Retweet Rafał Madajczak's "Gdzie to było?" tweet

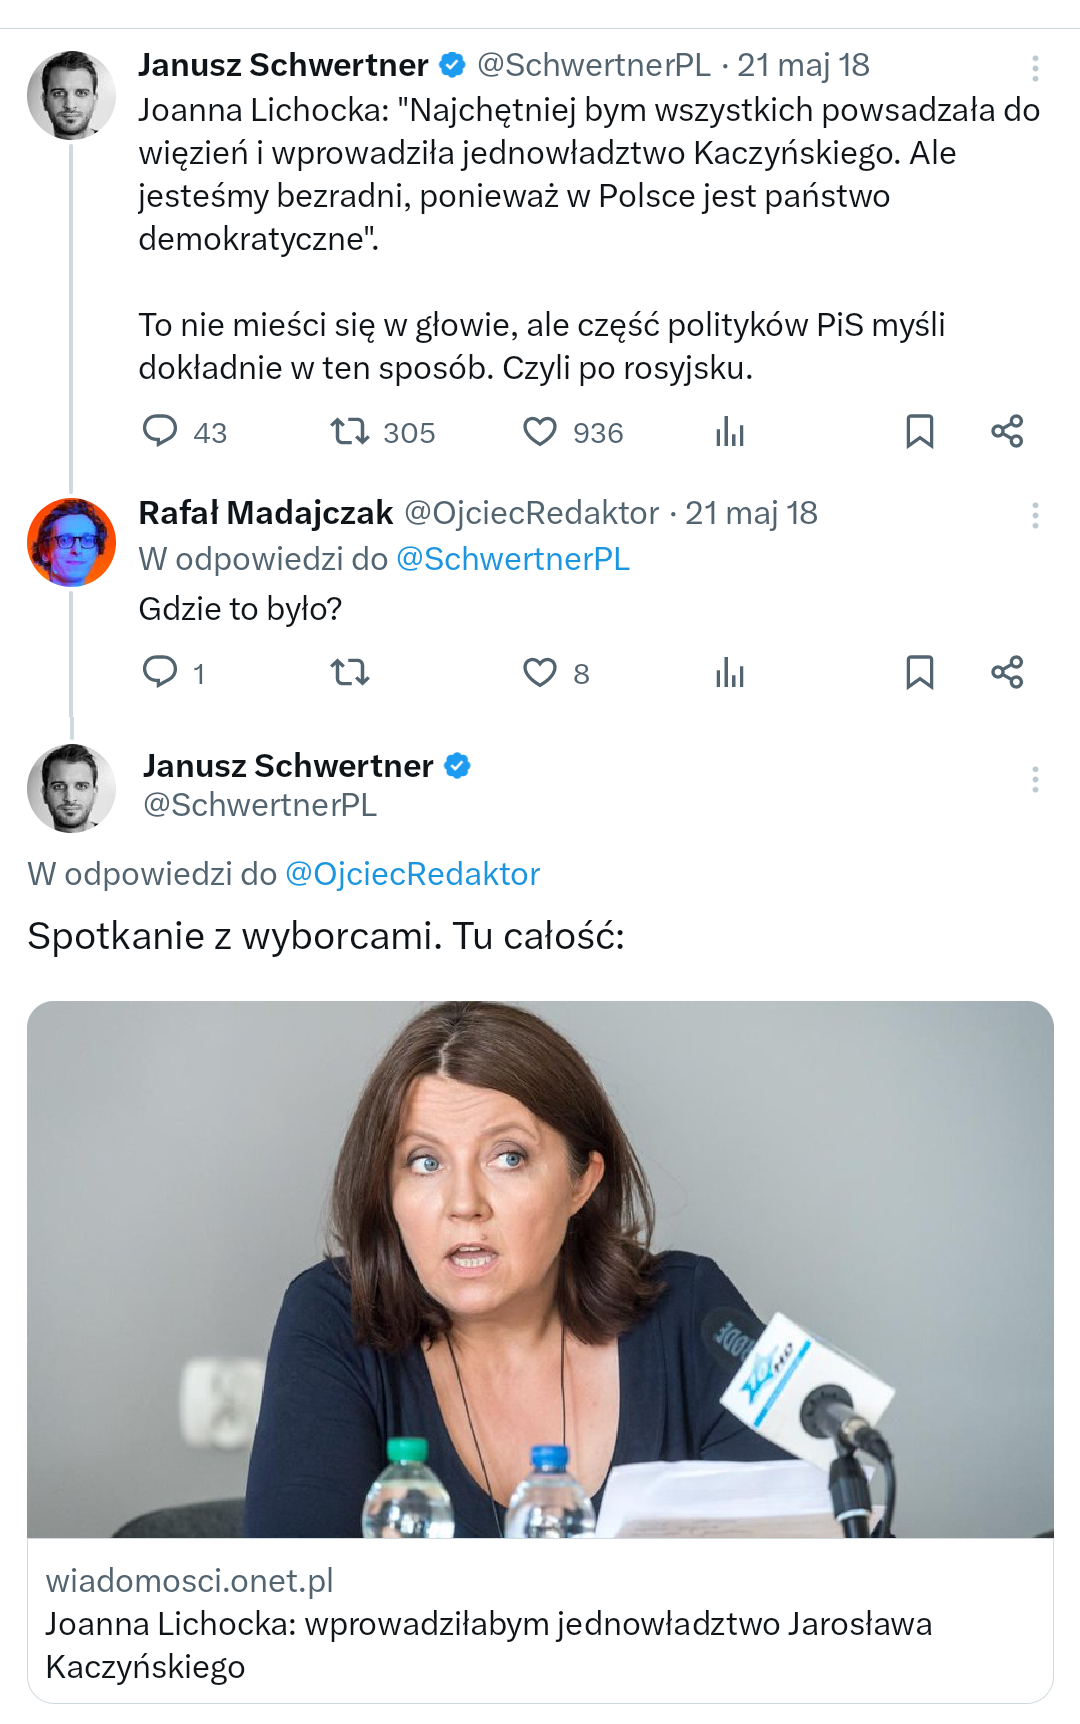pos(350,672)
